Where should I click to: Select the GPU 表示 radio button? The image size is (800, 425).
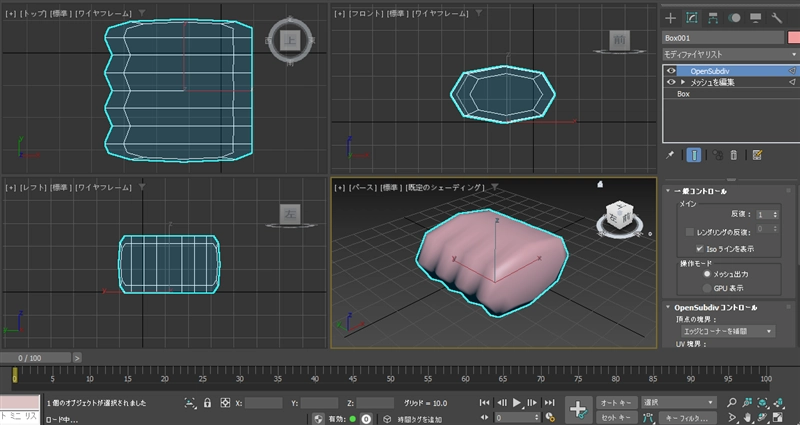(707, 288)
